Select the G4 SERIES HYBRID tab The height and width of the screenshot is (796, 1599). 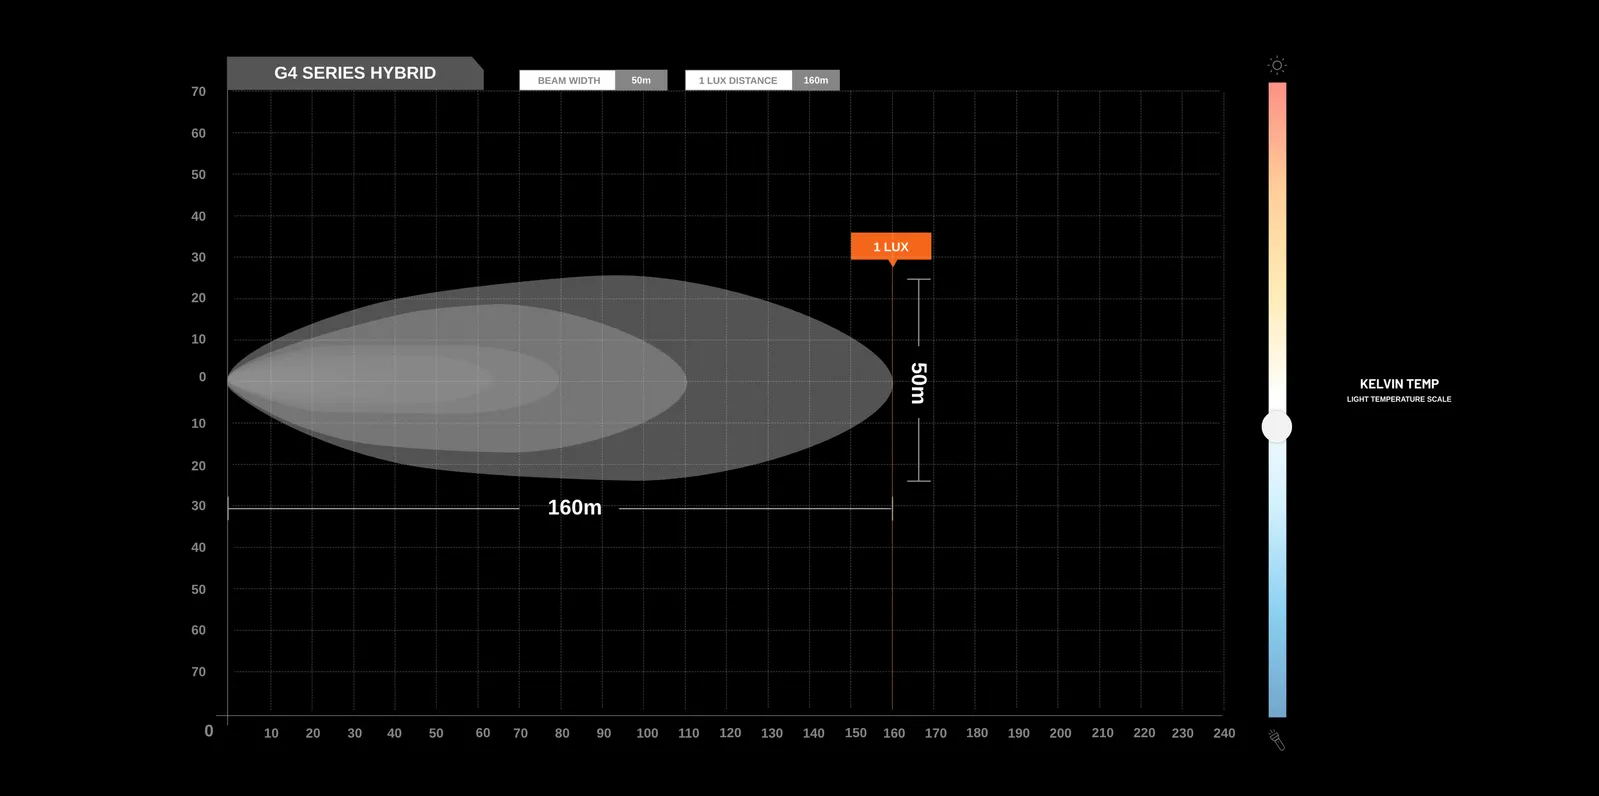[x=354, y=73]
